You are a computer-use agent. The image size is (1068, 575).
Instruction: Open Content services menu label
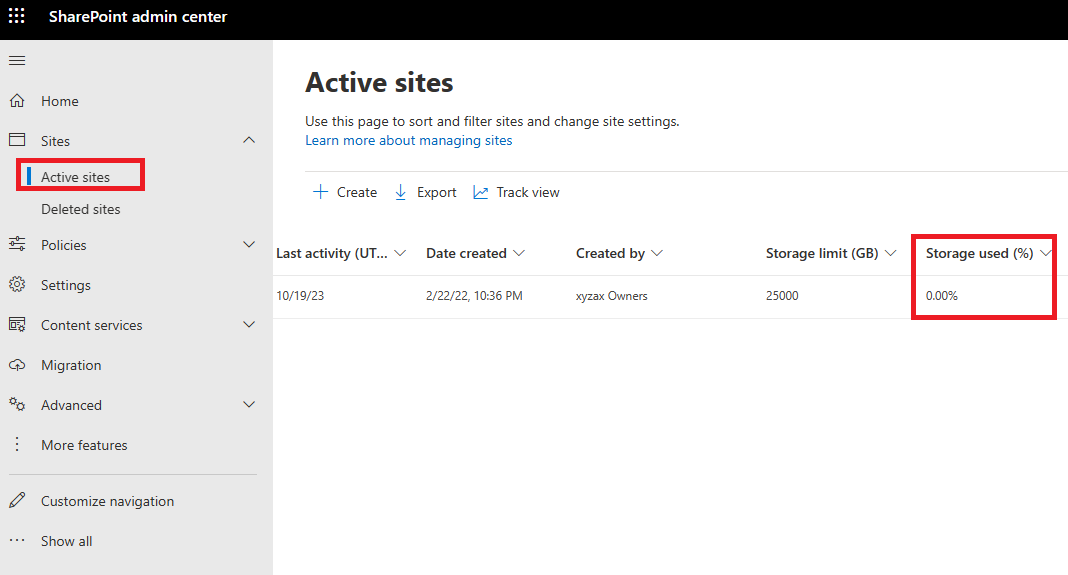click(x=91, y=325)
